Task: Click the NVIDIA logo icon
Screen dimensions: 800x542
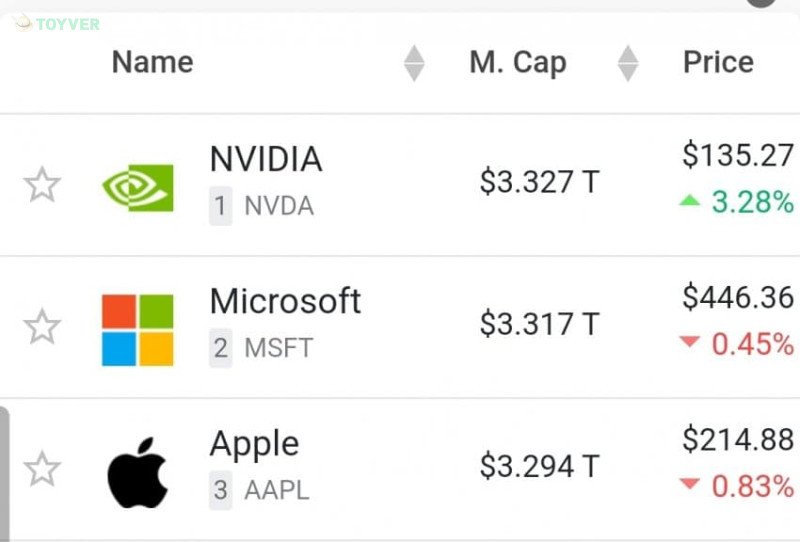Action: tap(138, 187)
